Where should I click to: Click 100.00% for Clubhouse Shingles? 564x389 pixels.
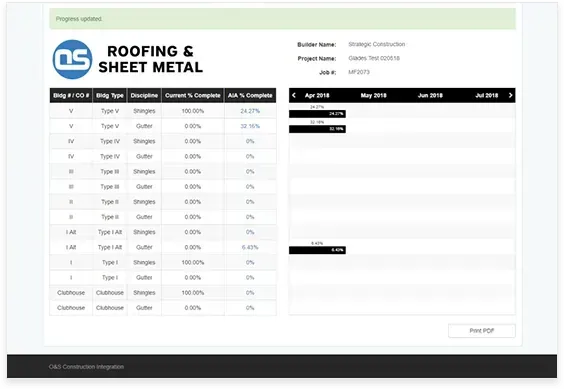click(193, 293)
